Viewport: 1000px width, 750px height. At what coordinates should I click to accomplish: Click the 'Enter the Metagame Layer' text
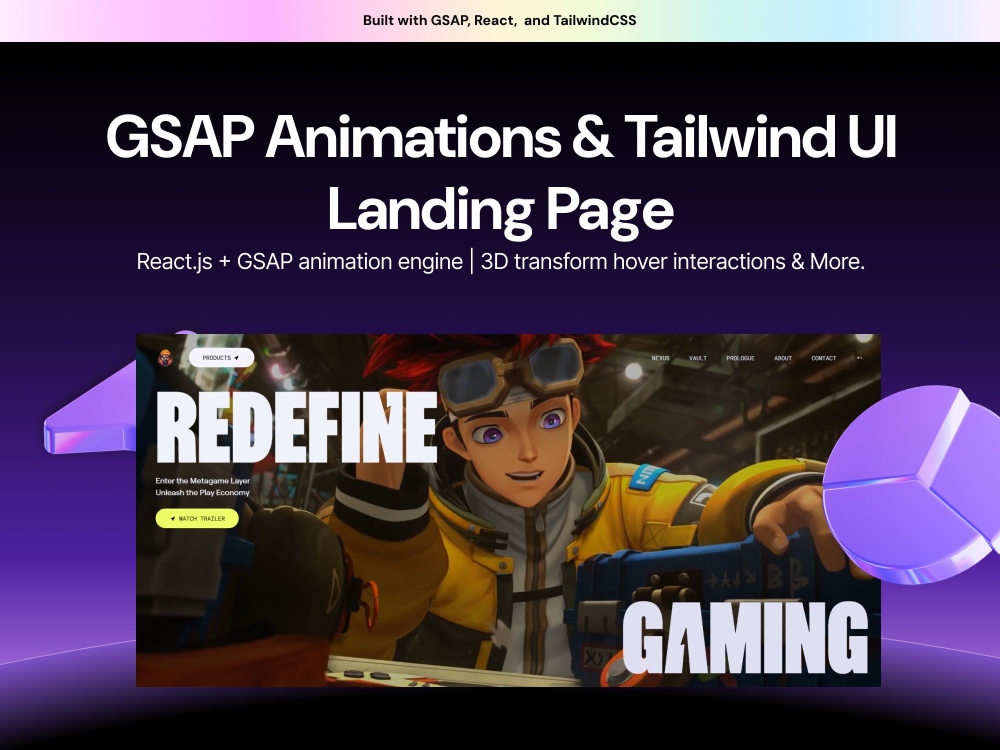click(203, 481)
